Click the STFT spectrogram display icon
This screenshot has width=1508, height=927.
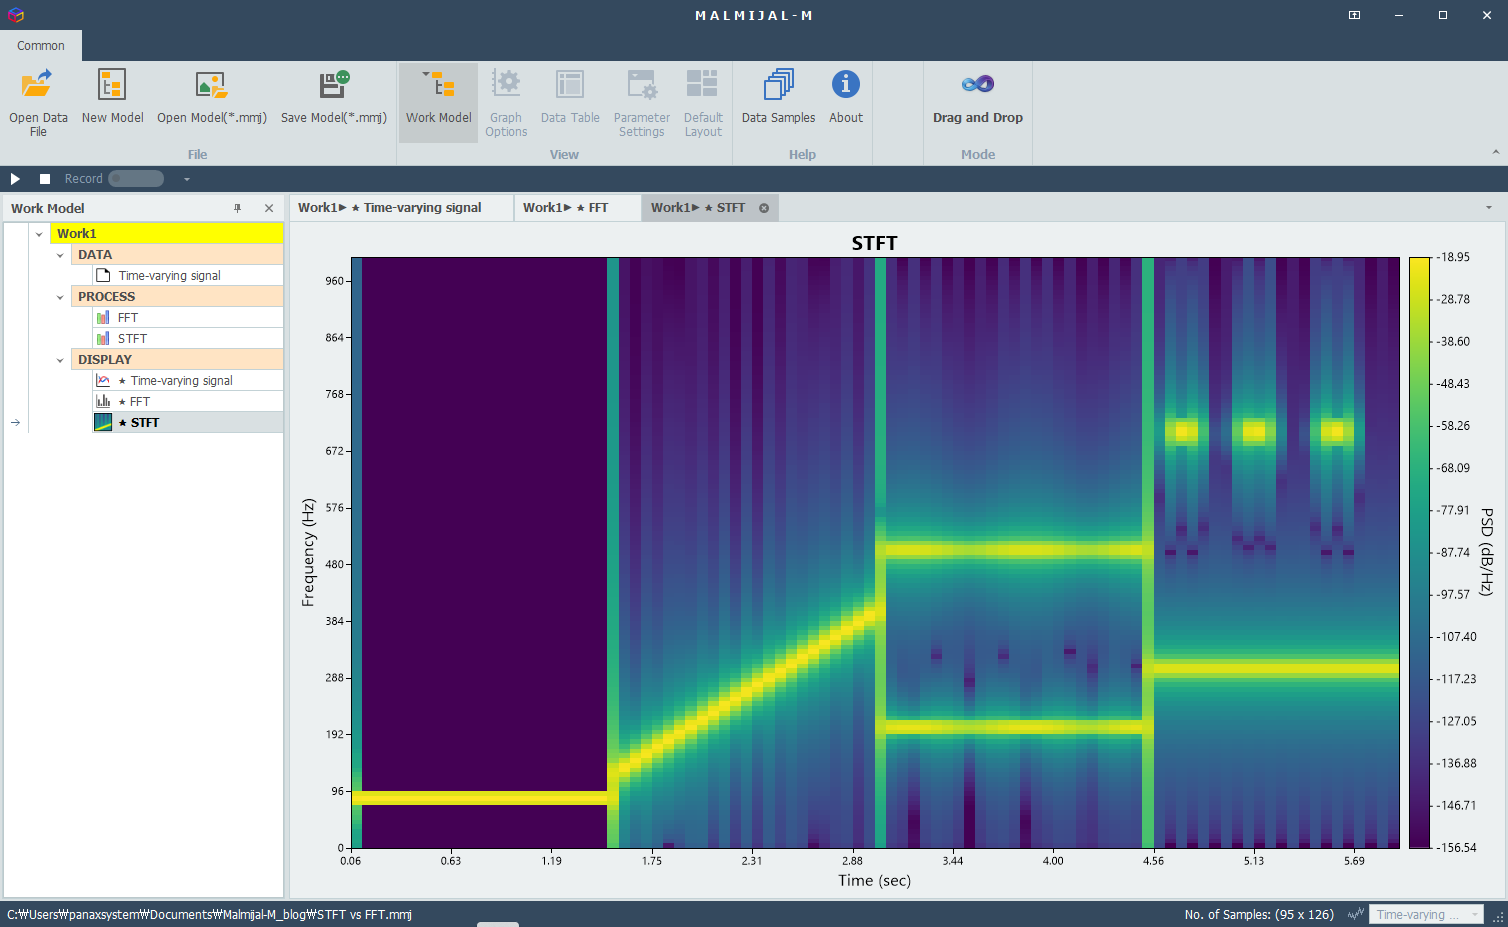point(103,423)
